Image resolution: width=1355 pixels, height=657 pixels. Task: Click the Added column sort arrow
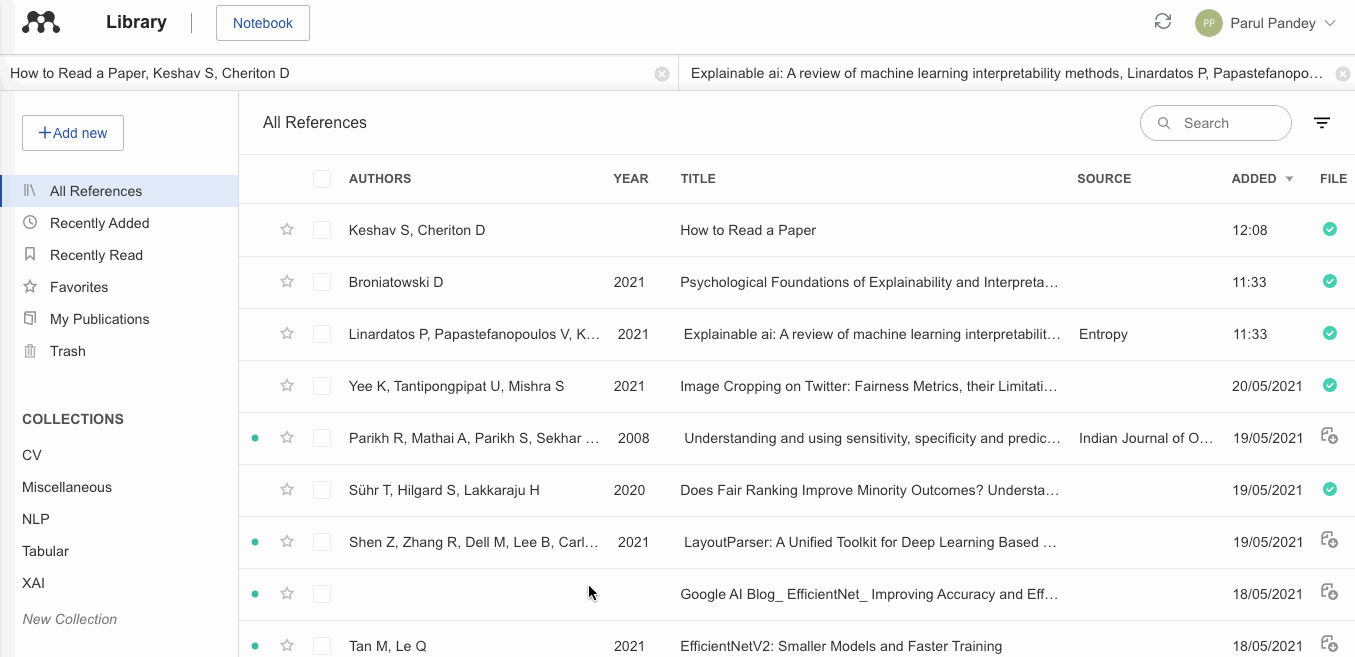click(1289, 179)
